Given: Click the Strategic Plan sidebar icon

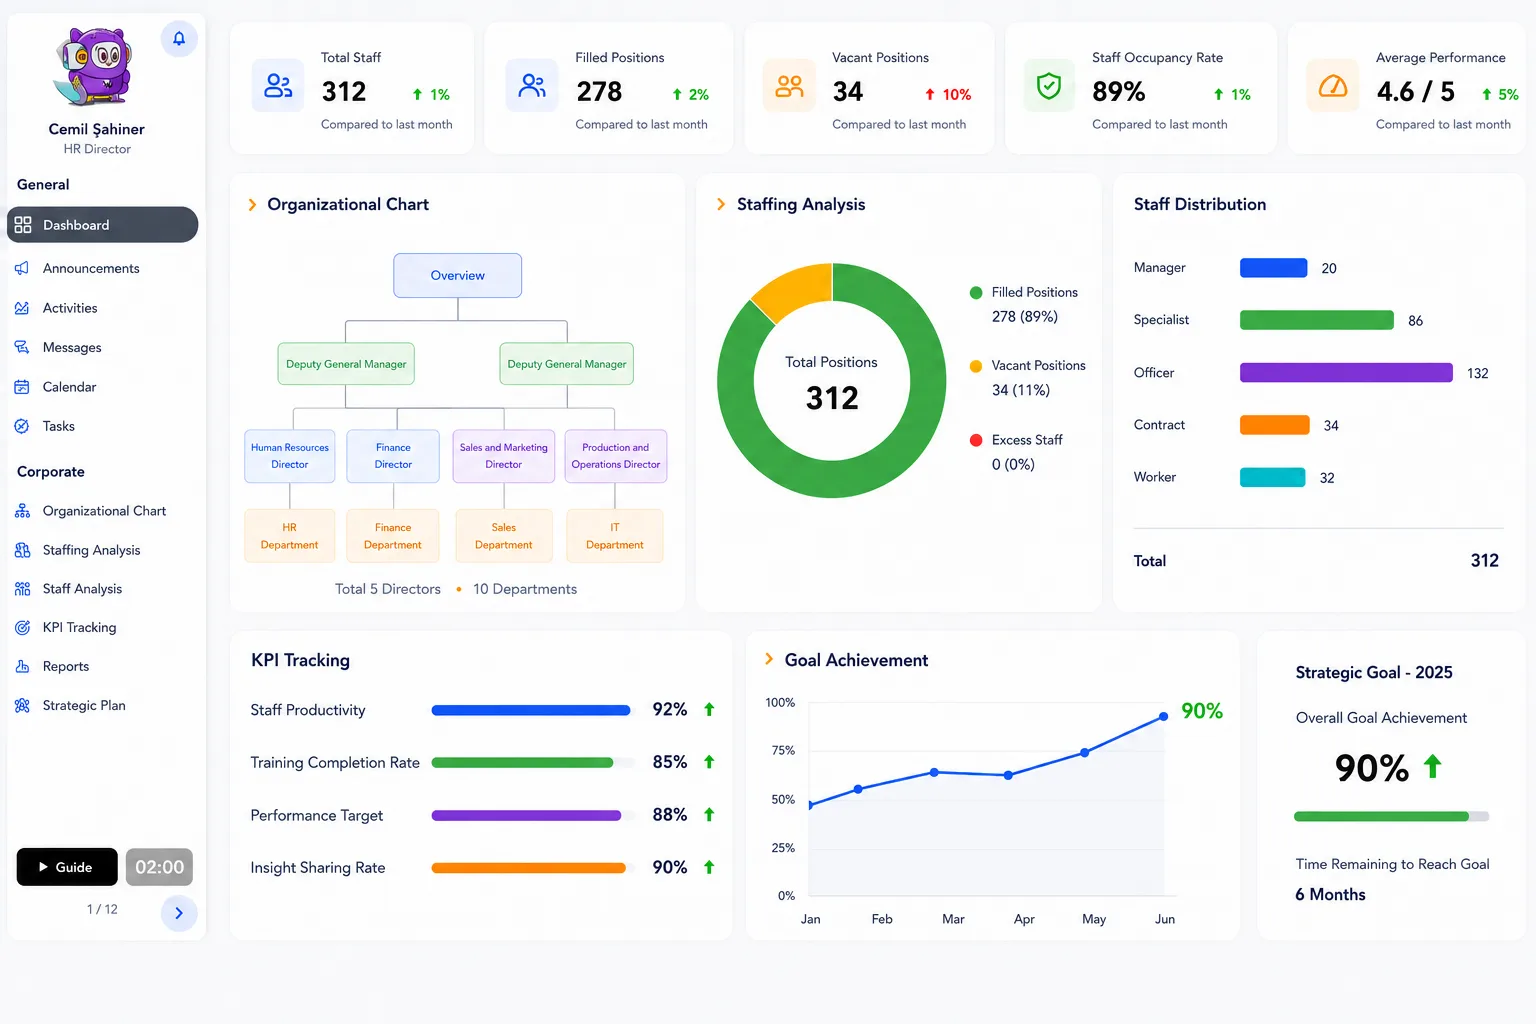Looking at the screenshot, I should click(x=22, y=705).
